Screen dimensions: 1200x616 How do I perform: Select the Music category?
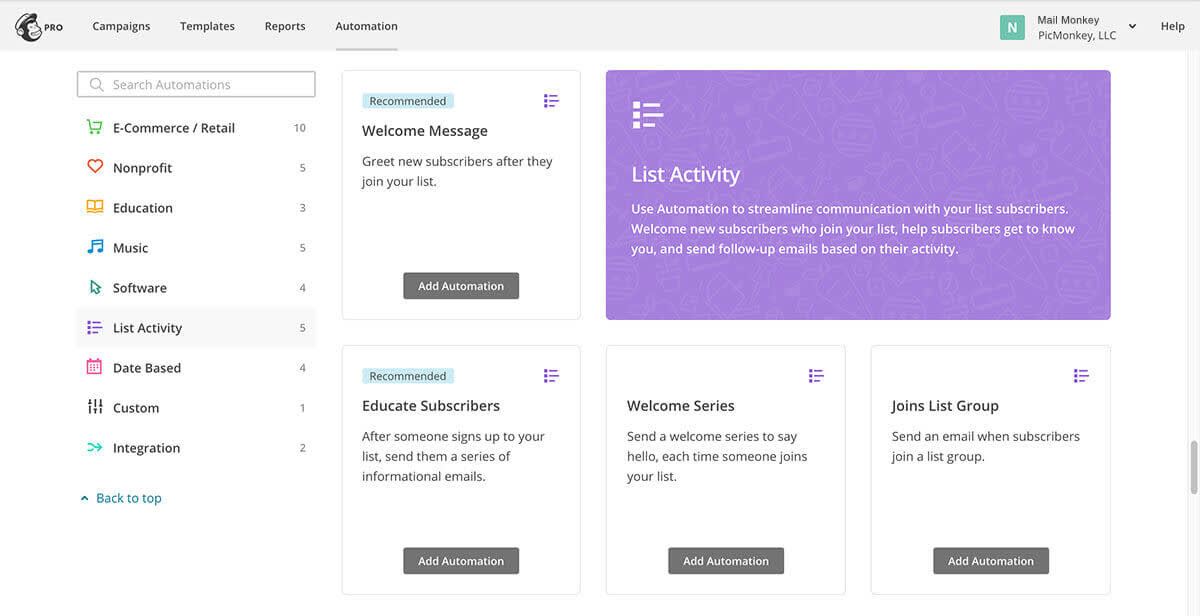(x=196, y=248)
